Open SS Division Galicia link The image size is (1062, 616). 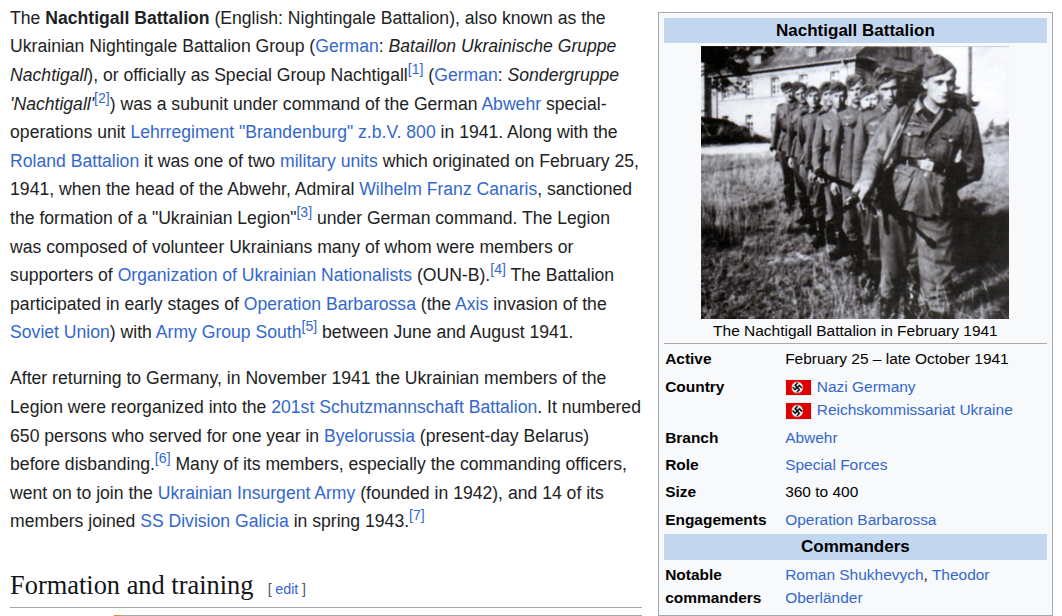(x=214, y=521)
